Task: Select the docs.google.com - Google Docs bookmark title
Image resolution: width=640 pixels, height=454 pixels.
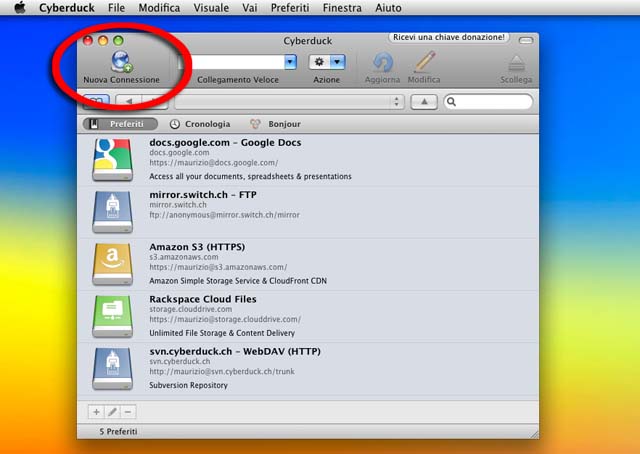Action: click(x=225, y=142)
